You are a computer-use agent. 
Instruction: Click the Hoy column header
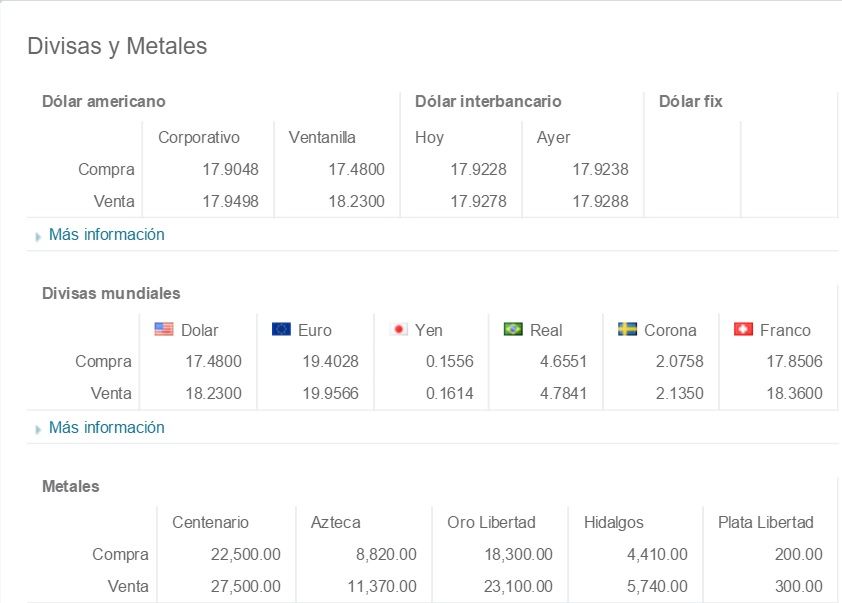430,137
